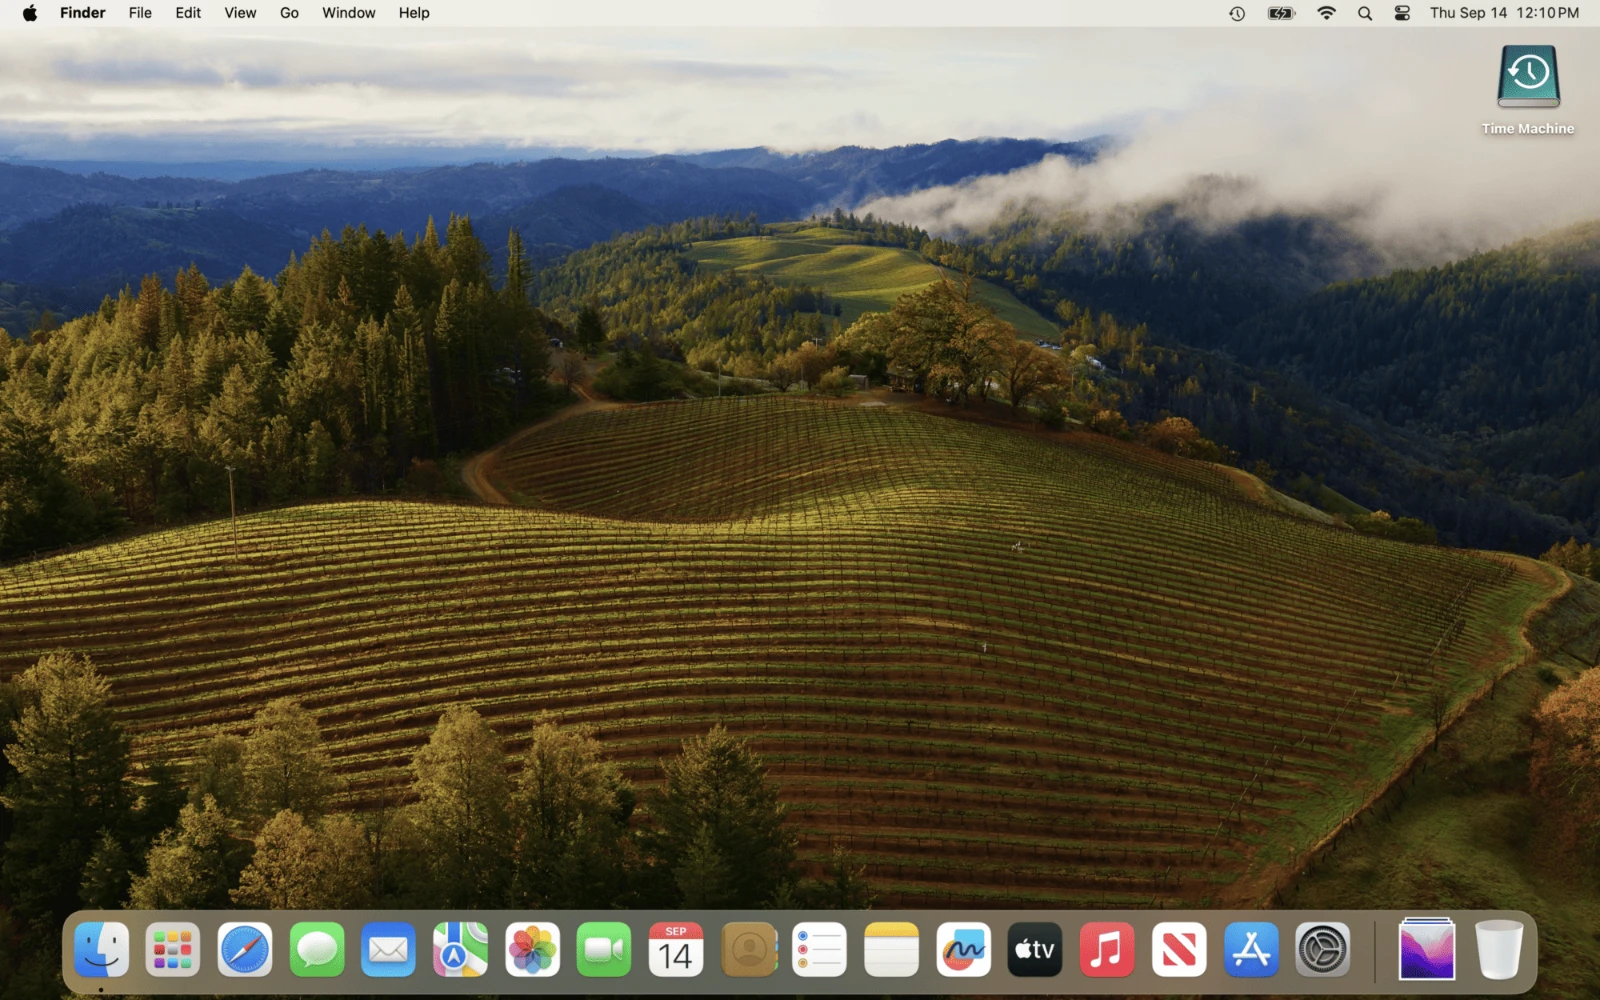This screenshot has width=1600, height=1000.
Task: Select the Maps icon in the Dock
Action: tap(460, 950)
